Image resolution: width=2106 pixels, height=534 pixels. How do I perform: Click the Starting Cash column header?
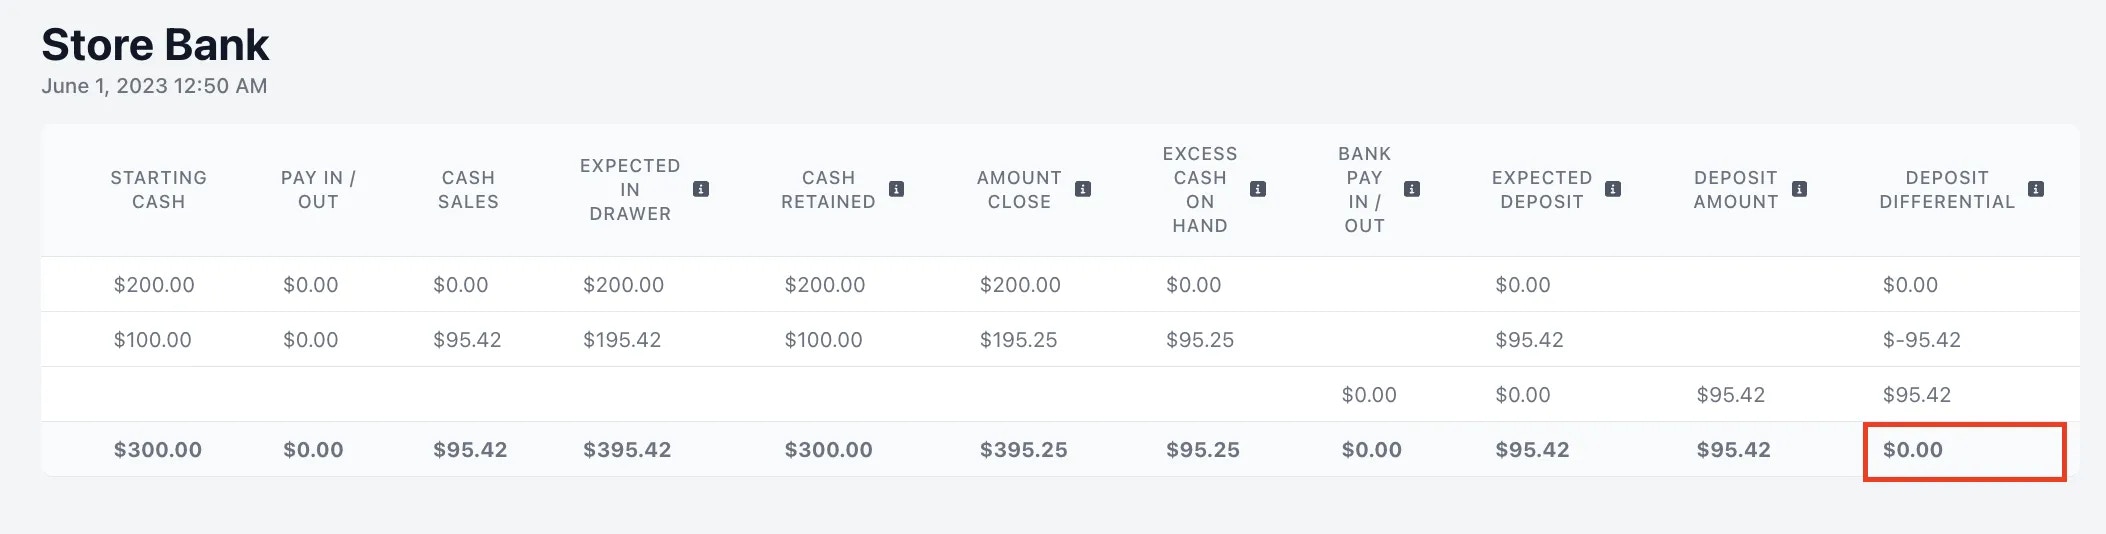[159, 190]
